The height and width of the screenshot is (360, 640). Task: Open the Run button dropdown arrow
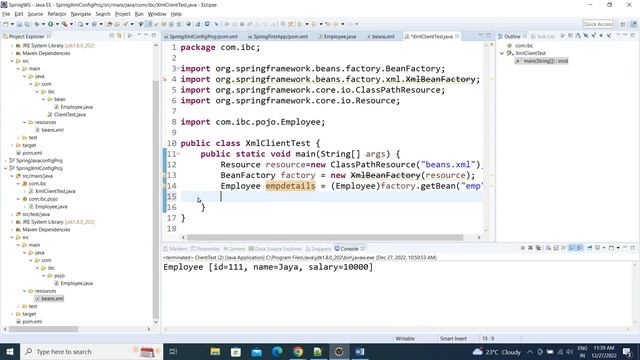(57, 24)
